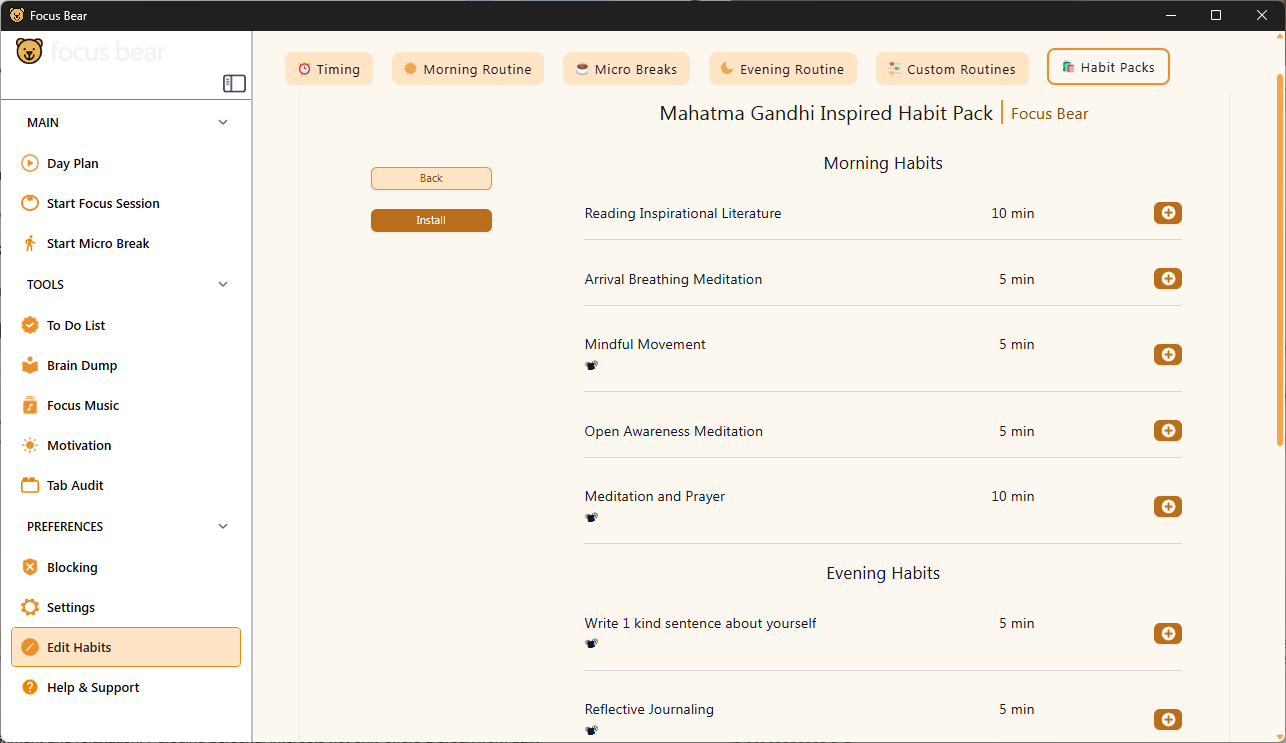
Task: Click 5 min duration for Reflective Journaling
Action: (1017, 709)
